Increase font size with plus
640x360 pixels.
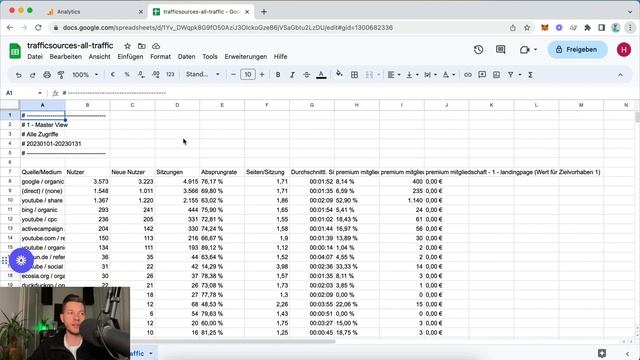click(262, 74)
